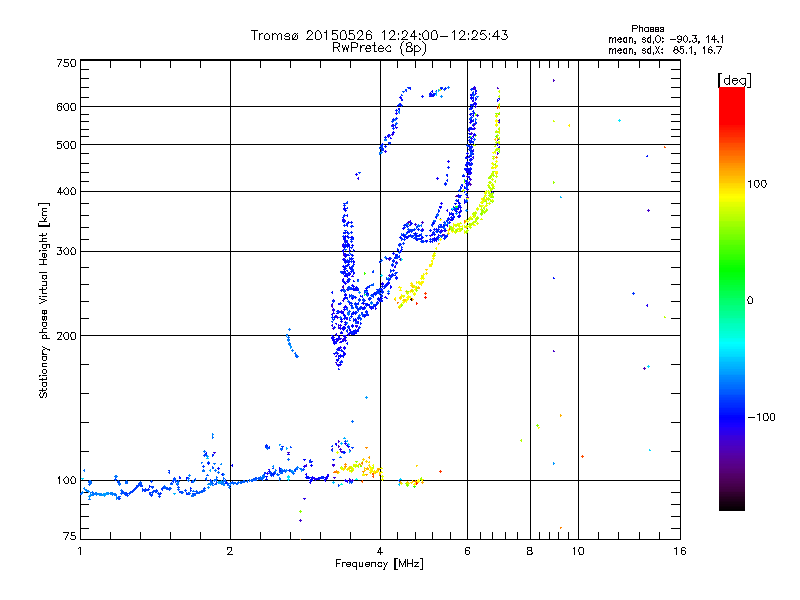The width and height of the screenshot is (800, 600).
Task: Click the "200" height tick label
Action: tap(66, 336)
